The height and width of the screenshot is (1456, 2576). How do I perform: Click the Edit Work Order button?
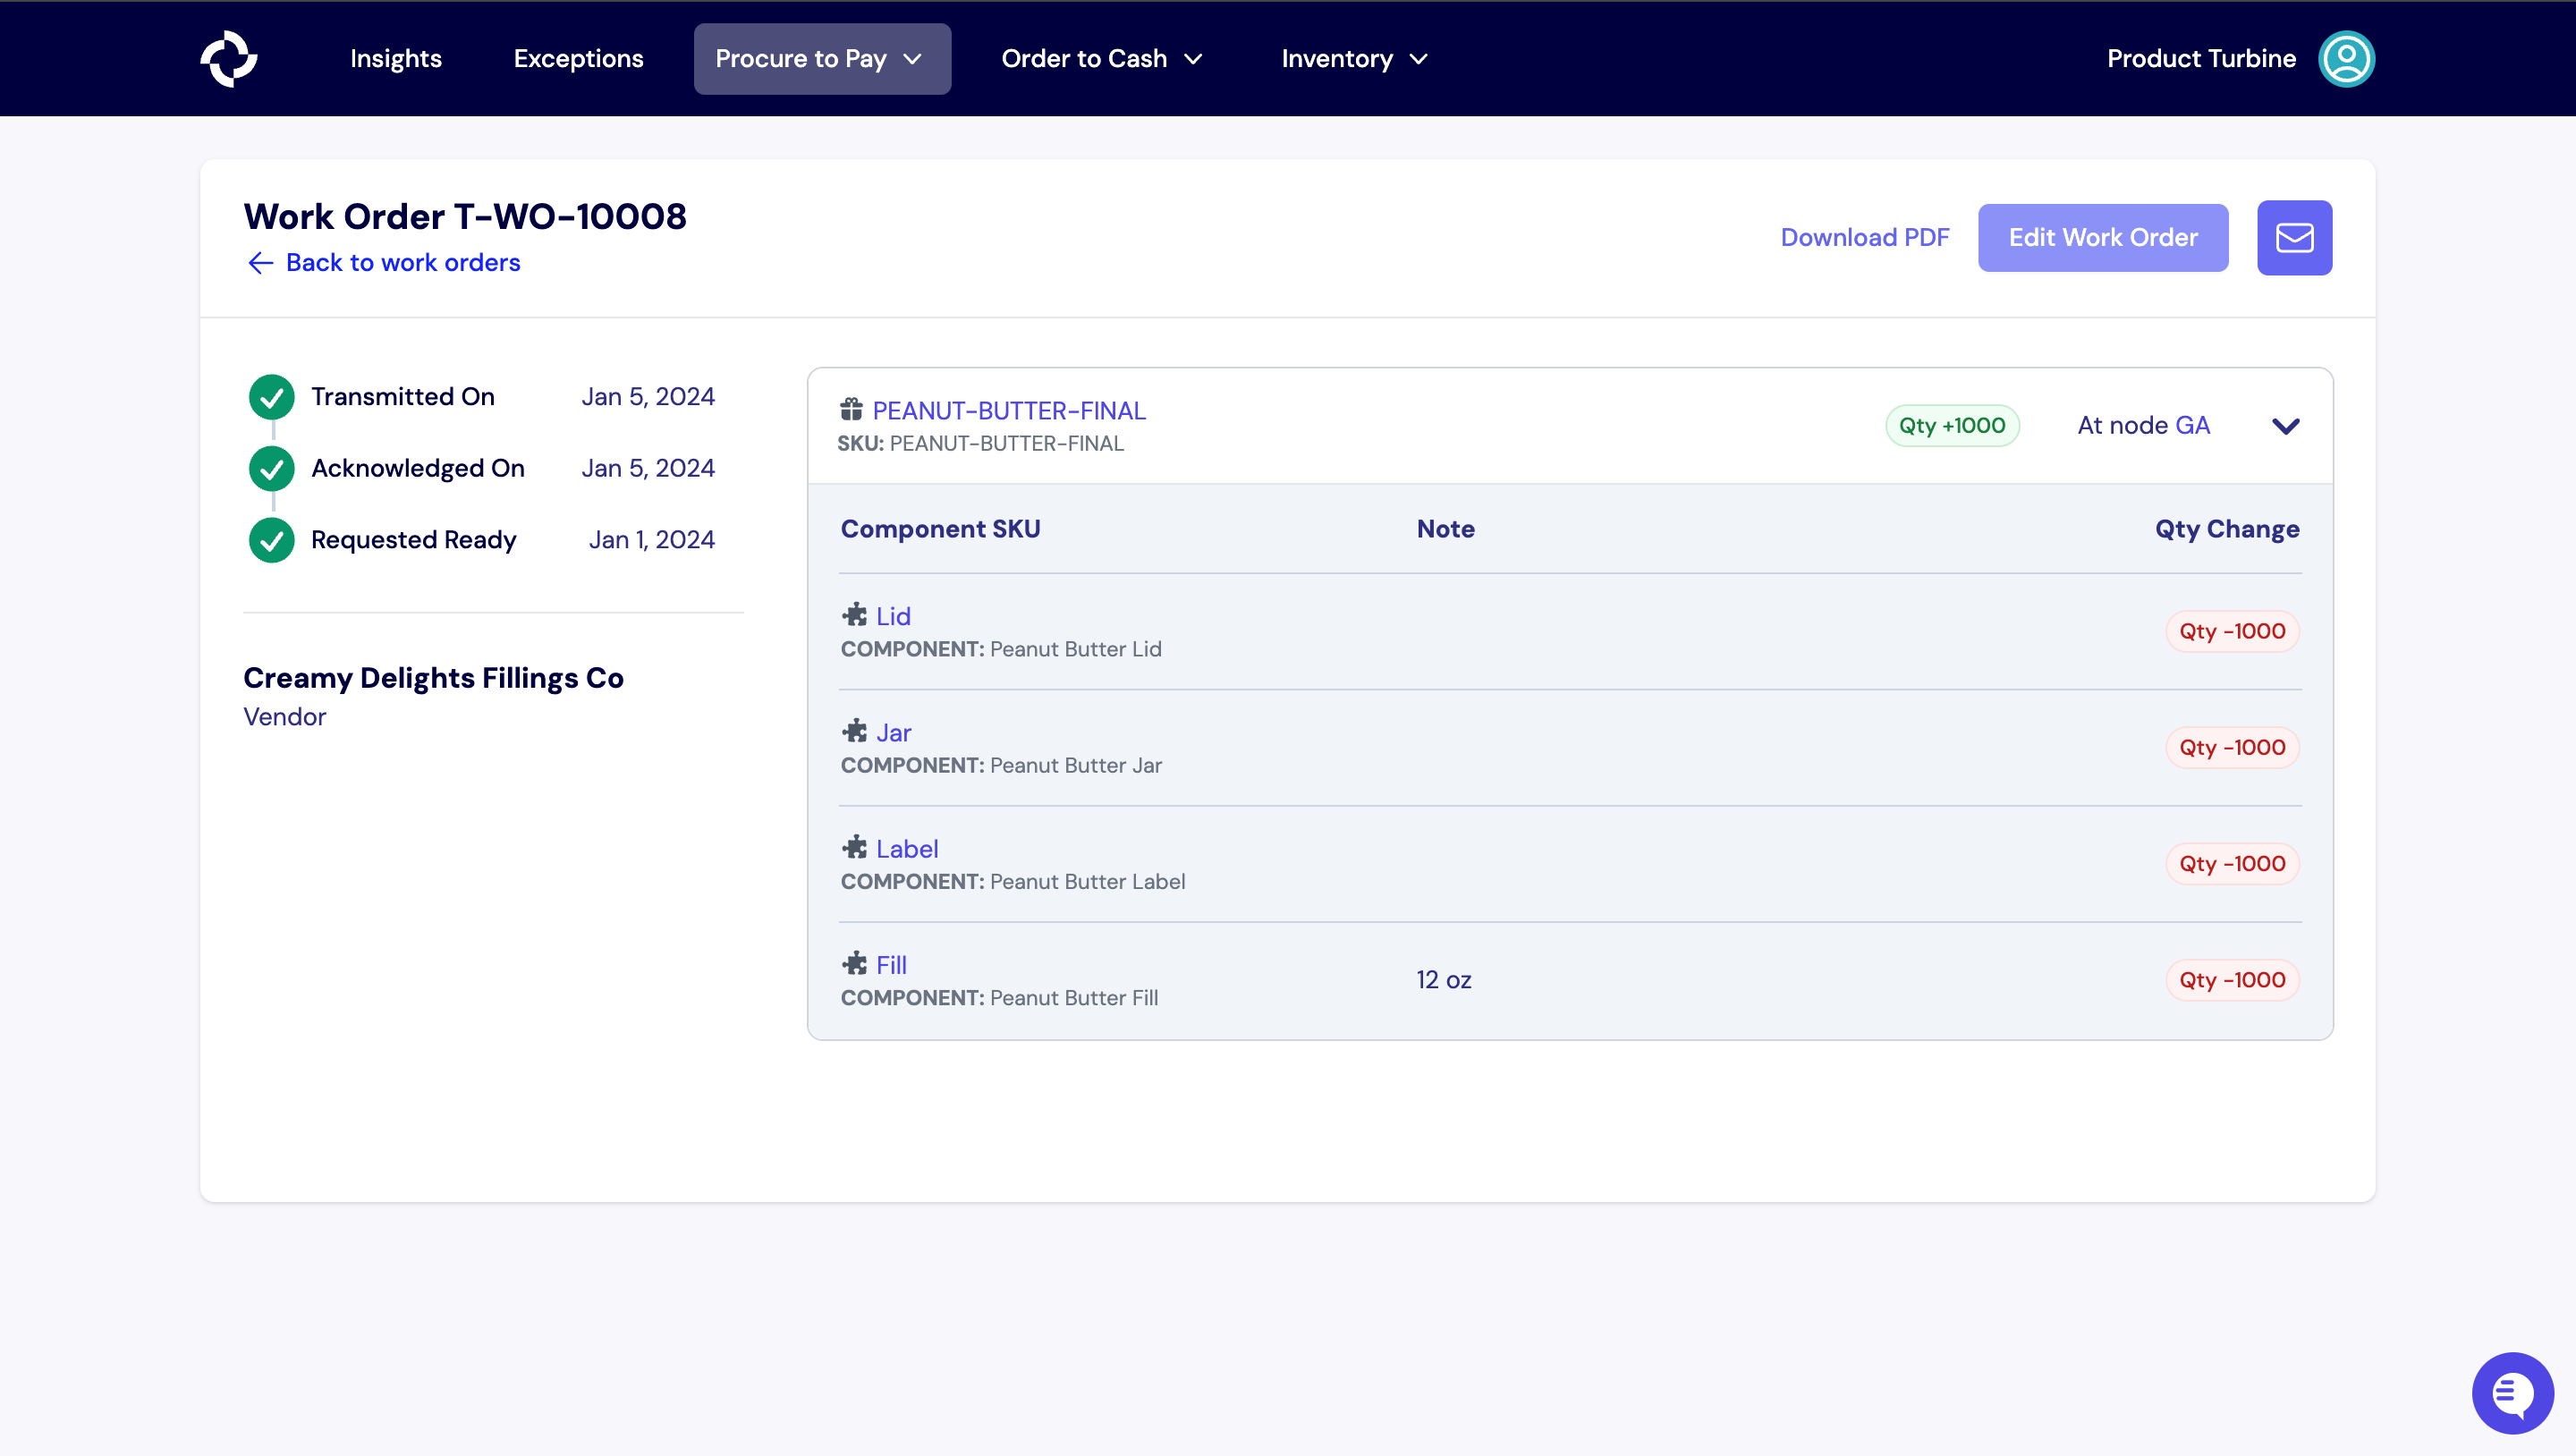[2102, 237]
